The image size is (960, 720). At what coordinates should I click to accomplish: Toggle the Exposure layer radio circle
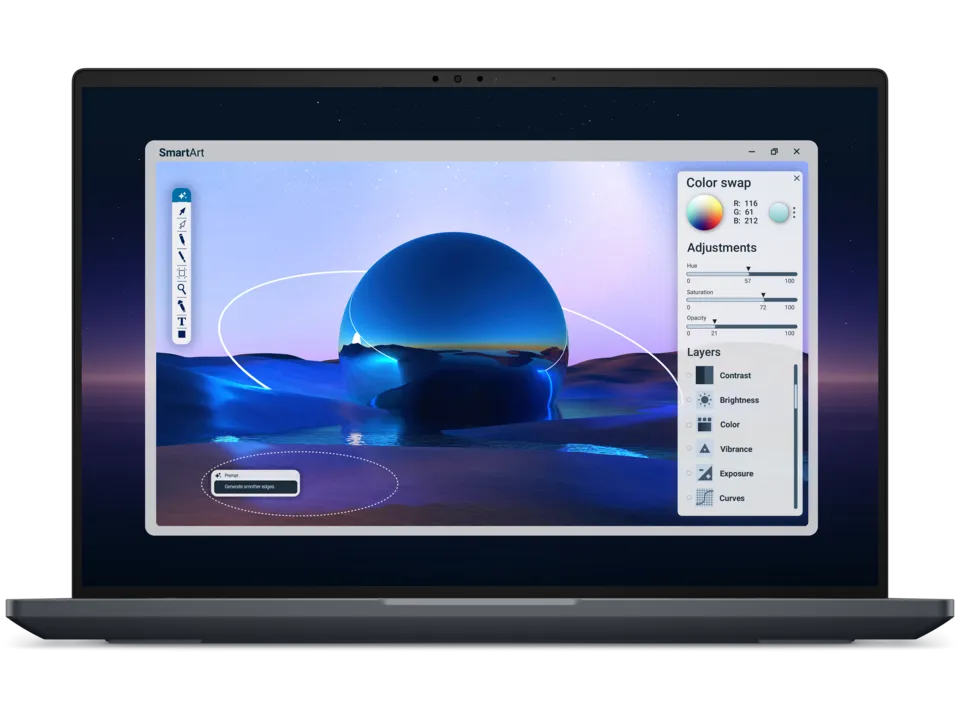(689, 473)
